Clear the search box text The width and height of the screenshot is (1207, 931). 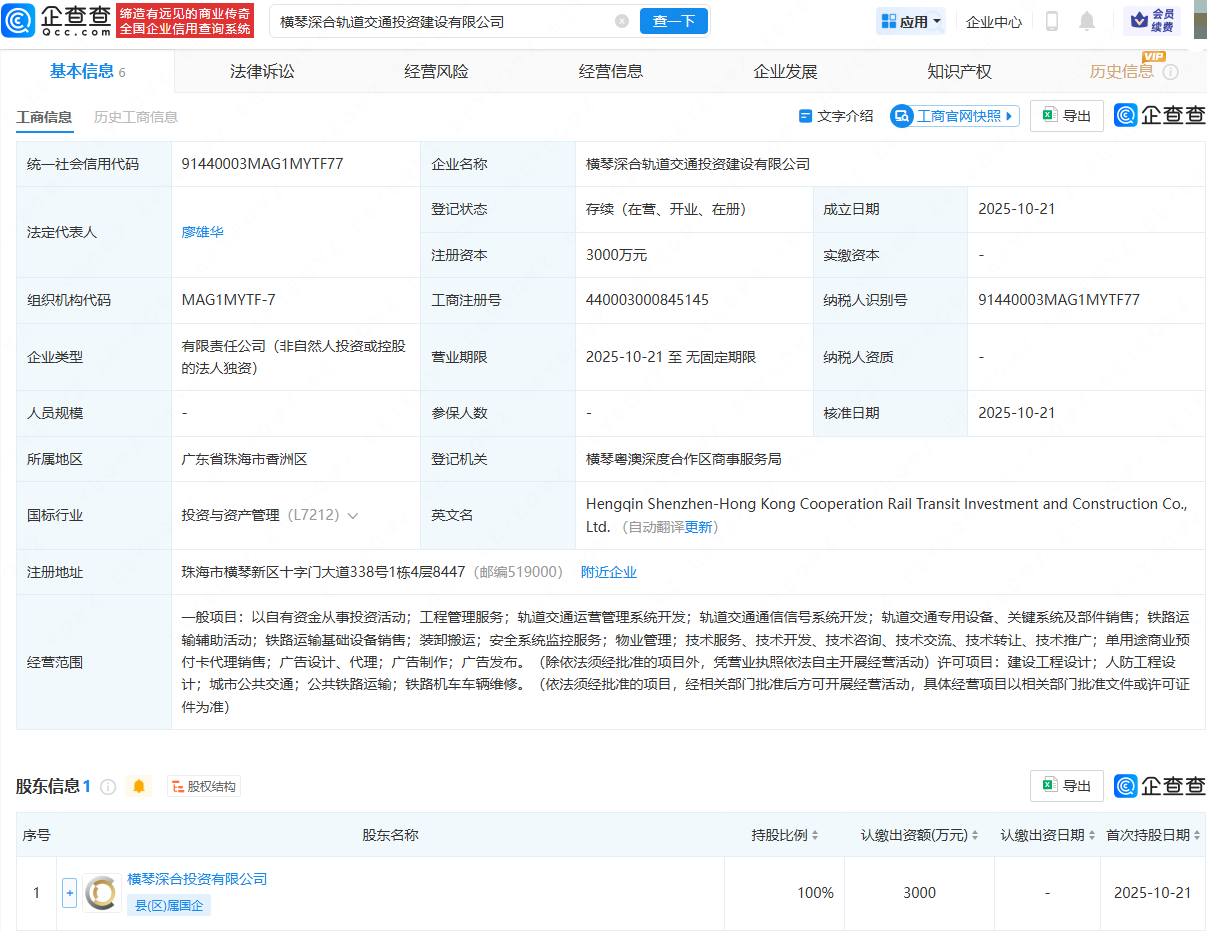coord(622,21)
